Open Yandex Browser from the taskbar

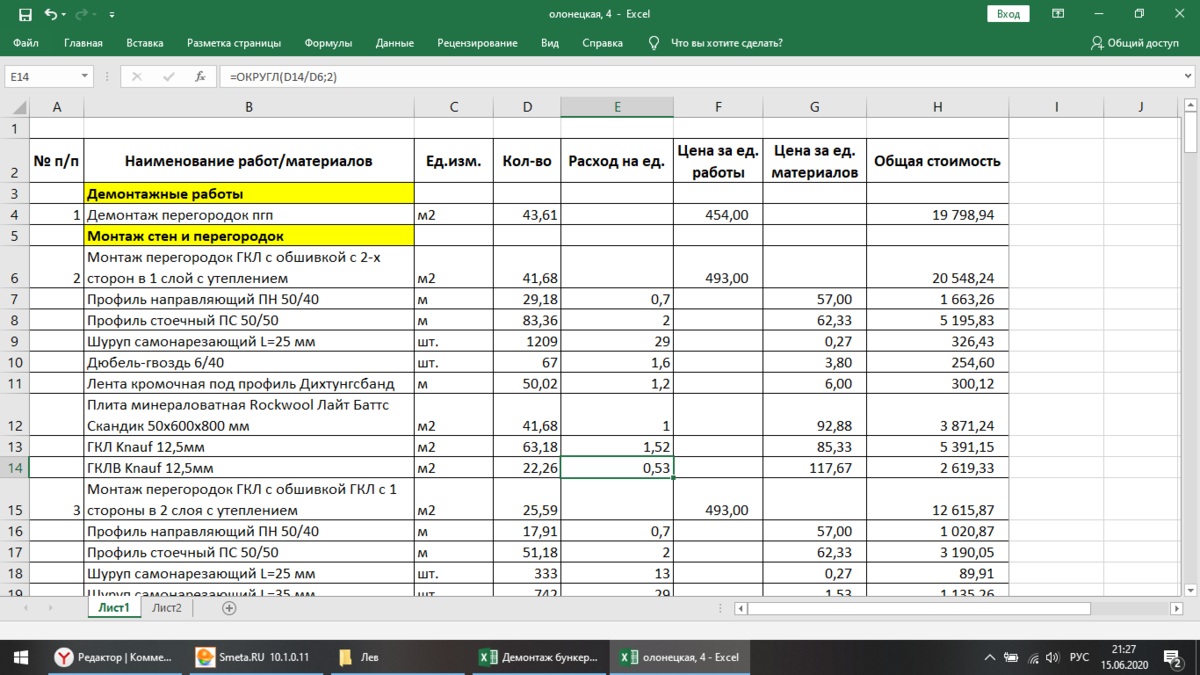coord(115,657)
